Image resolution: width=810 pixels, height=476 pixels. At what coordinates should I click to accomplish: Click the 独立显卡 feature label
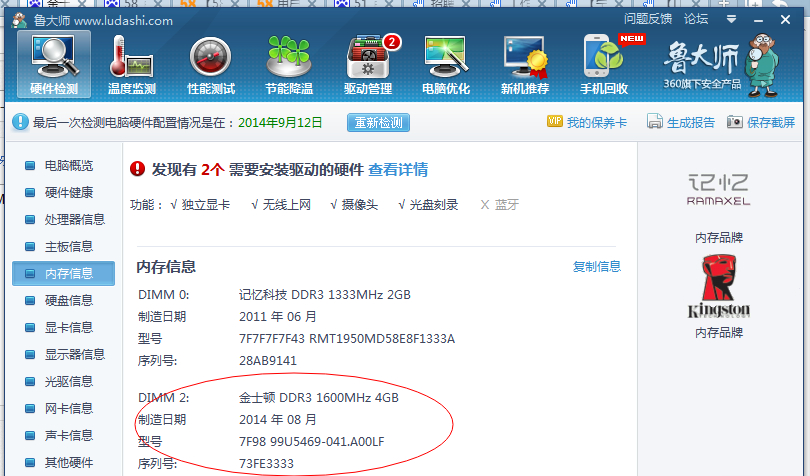206,205
